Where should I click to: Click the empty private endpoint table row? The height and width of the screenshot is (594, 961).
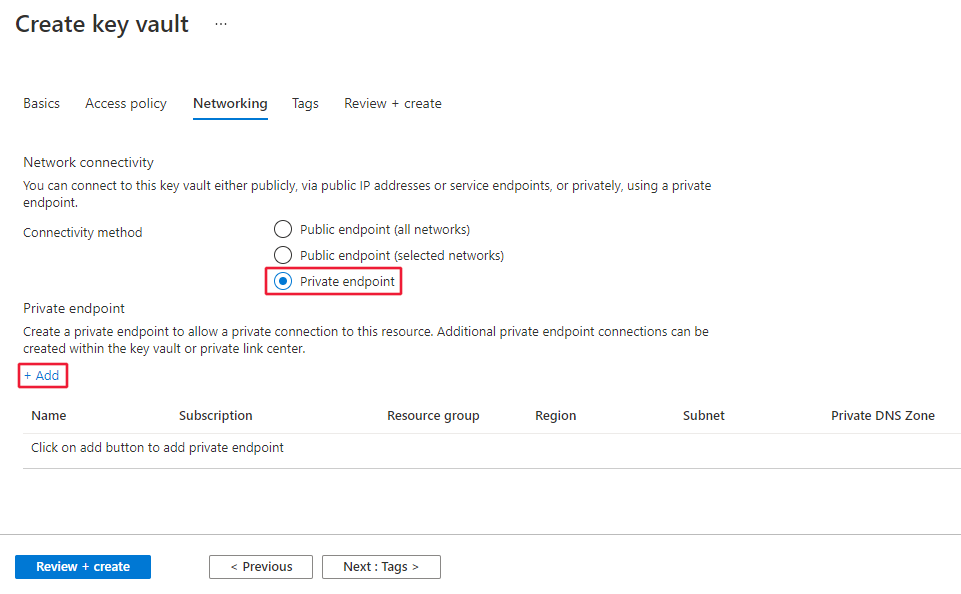click(x=158, y=448)
